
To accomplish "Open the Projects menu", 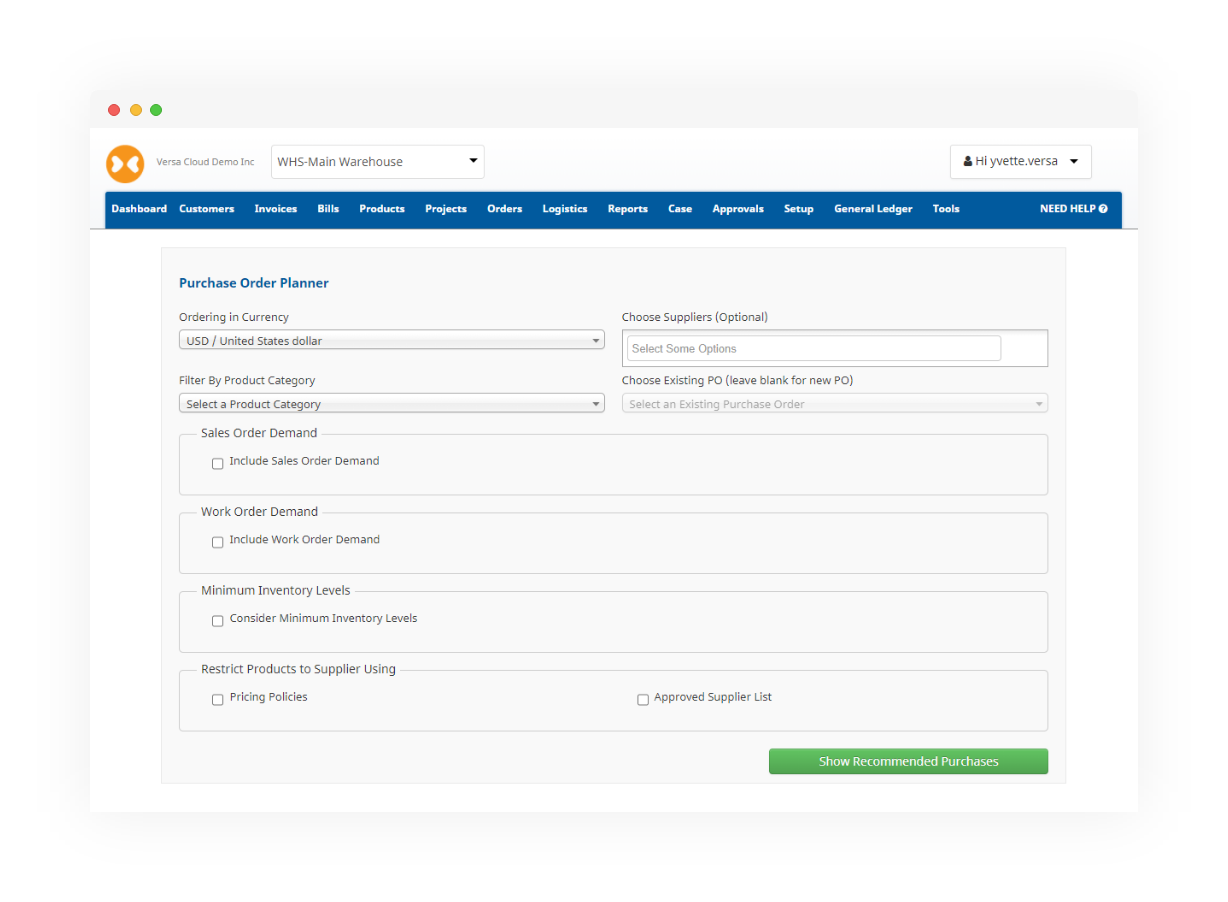I will [446, 209].
